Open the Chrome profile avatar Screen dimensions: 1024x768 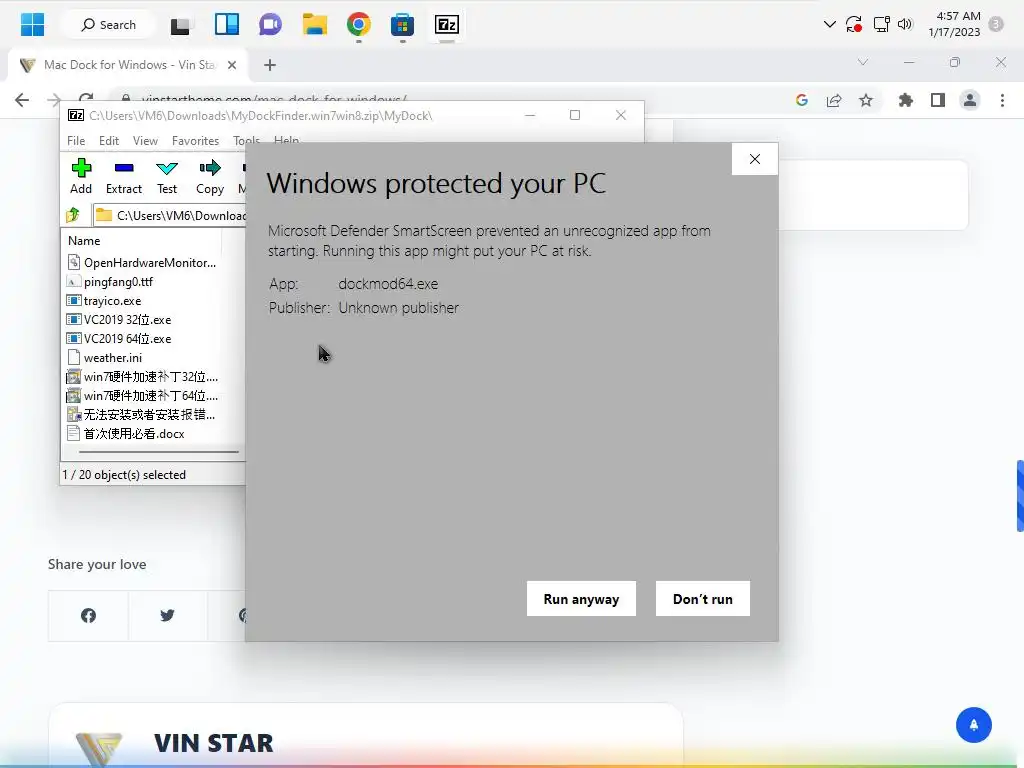[970, 100]
